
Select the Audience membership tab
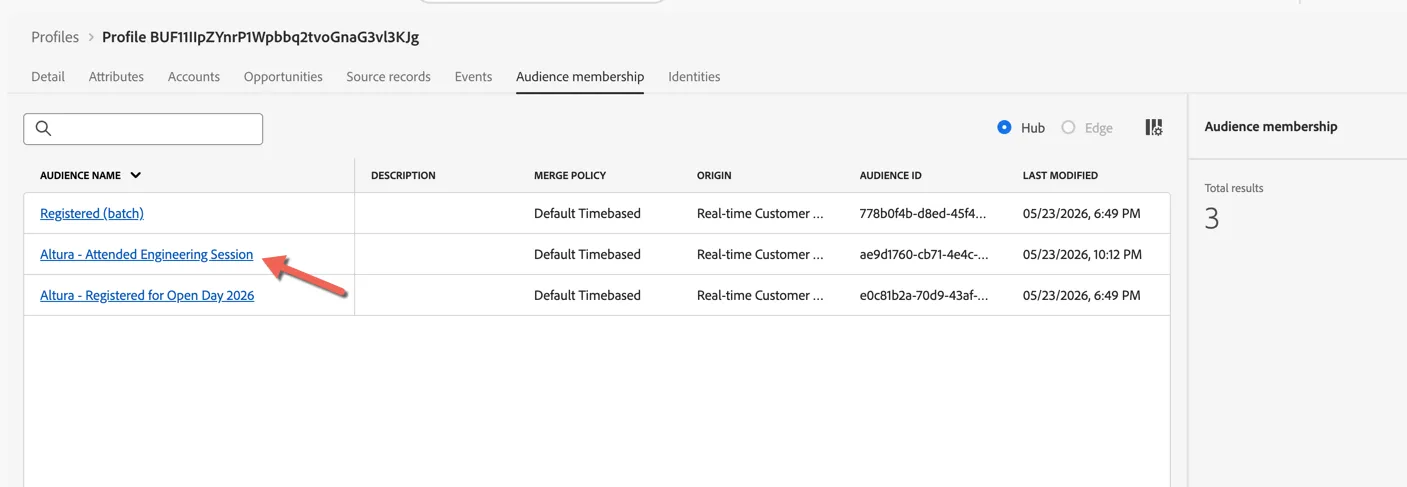(x=580, y=76)
